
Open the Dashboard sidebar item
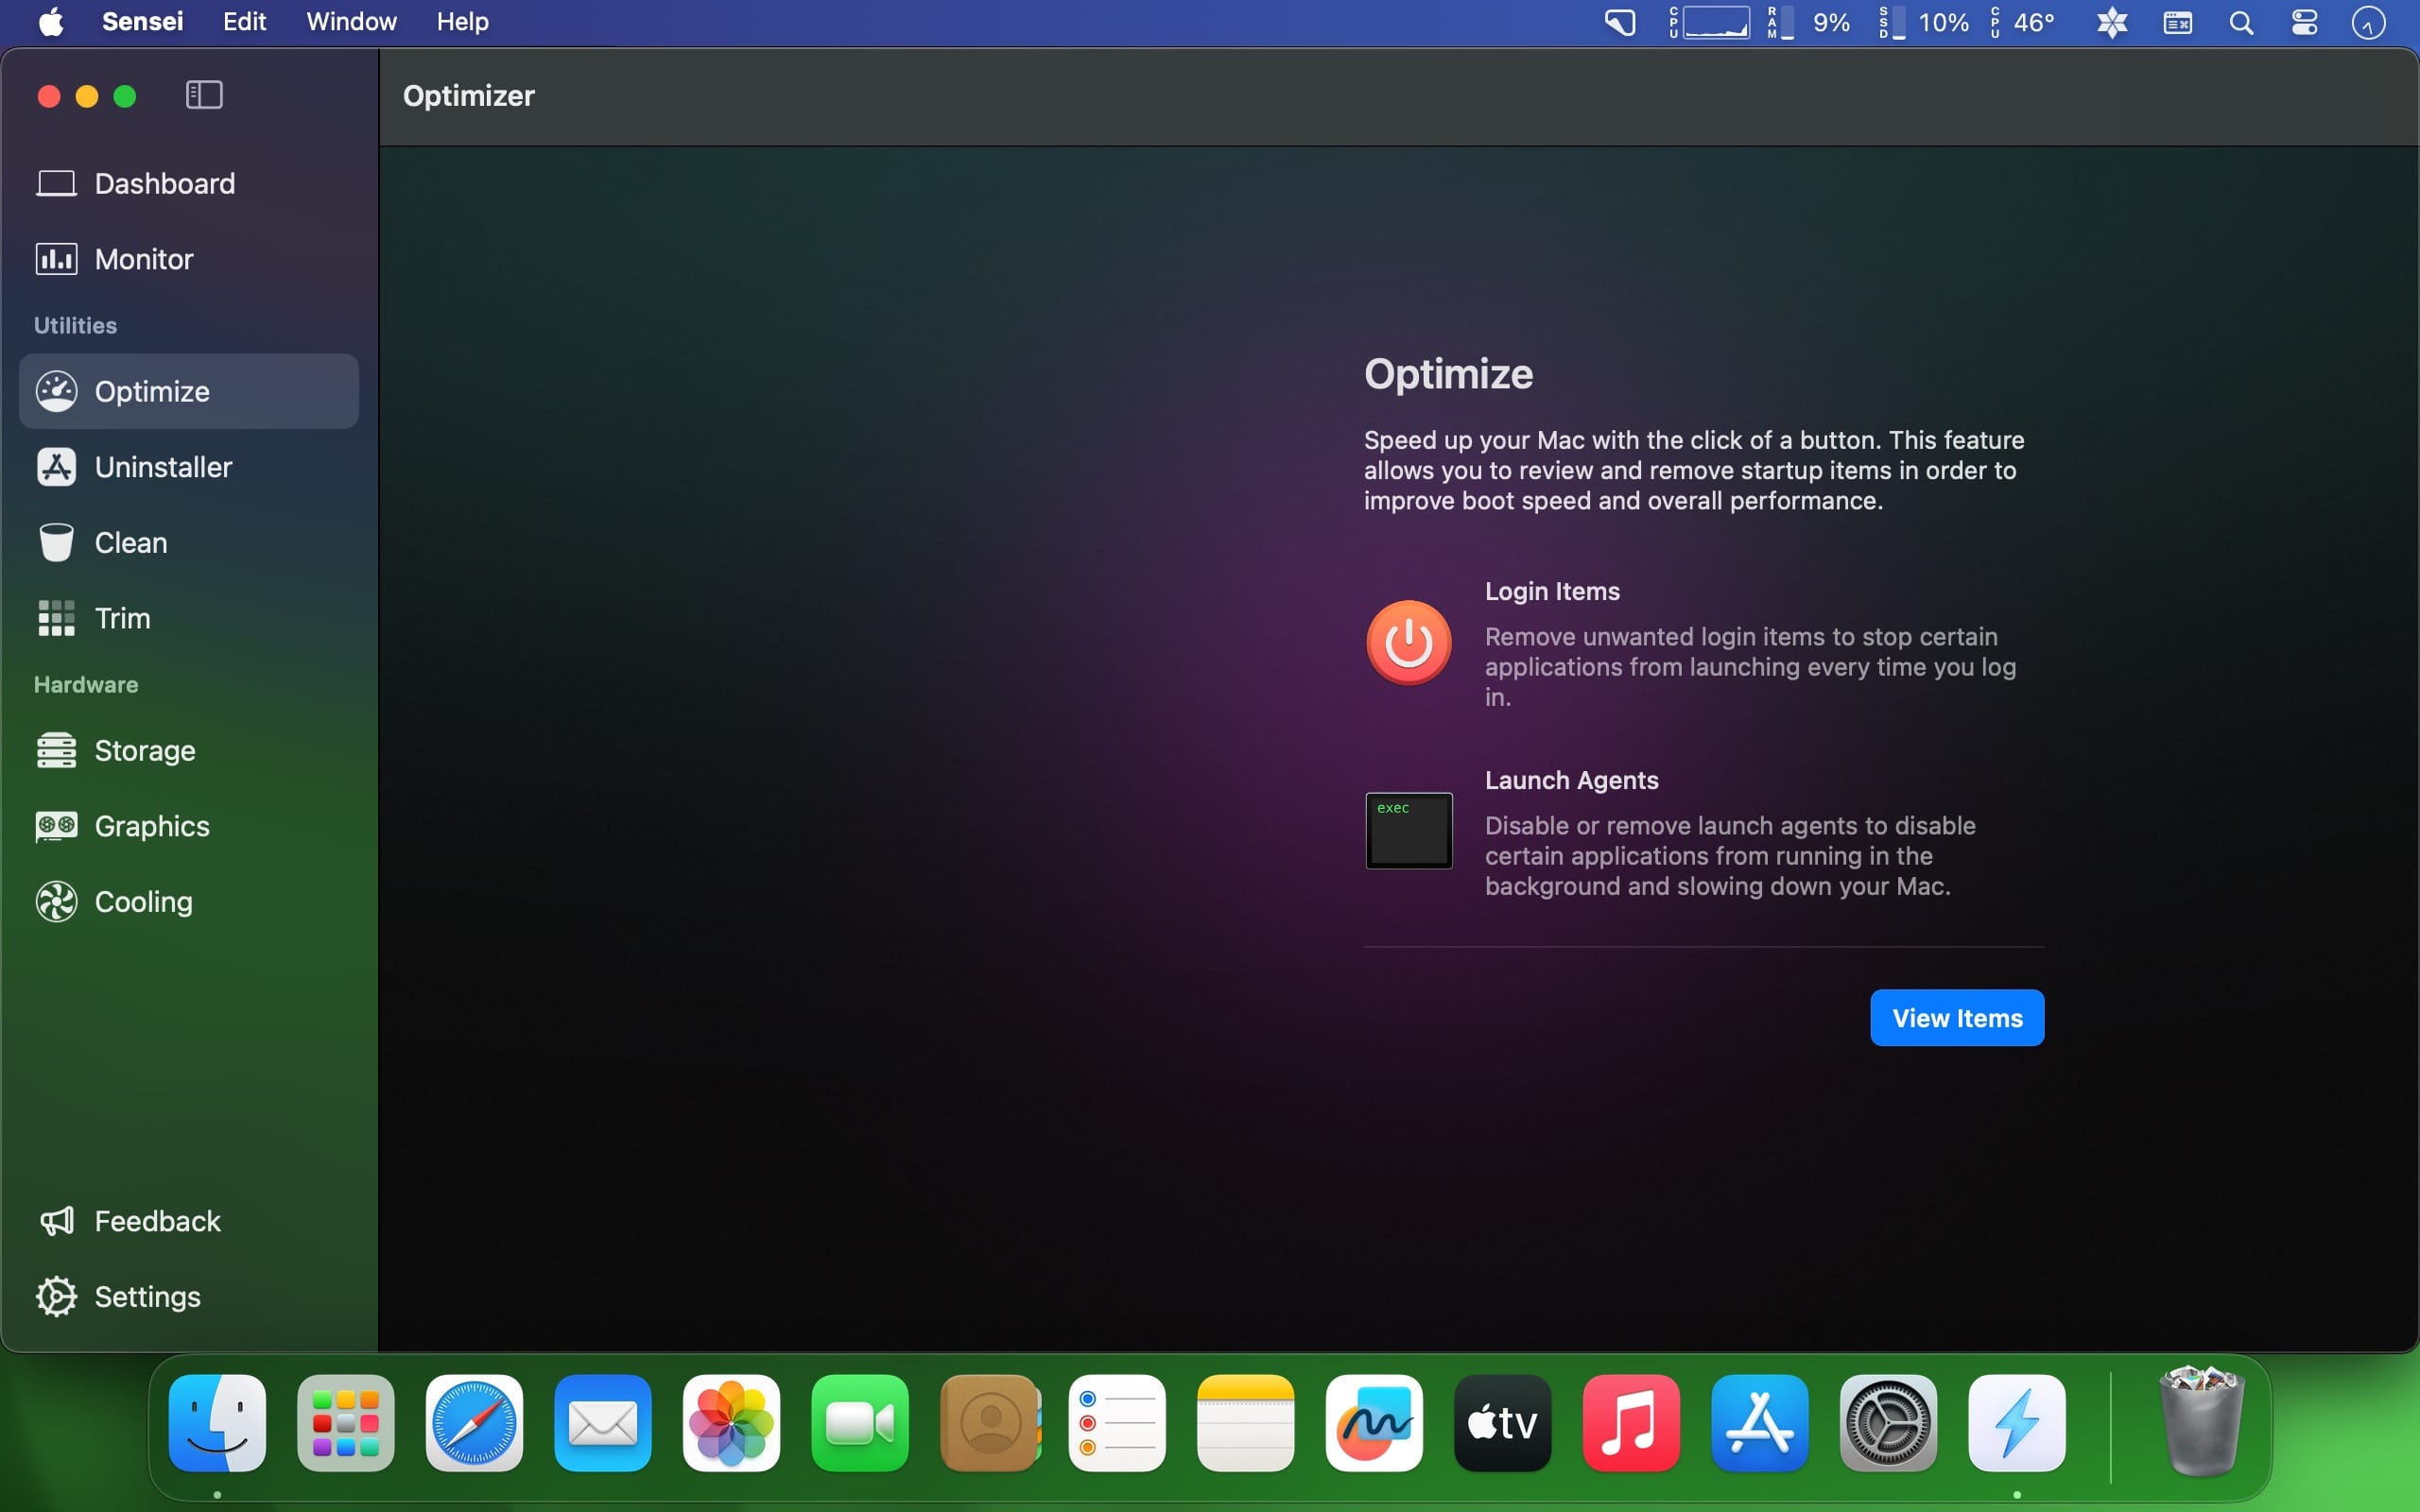pyautogui.click(x=164, y=184)
